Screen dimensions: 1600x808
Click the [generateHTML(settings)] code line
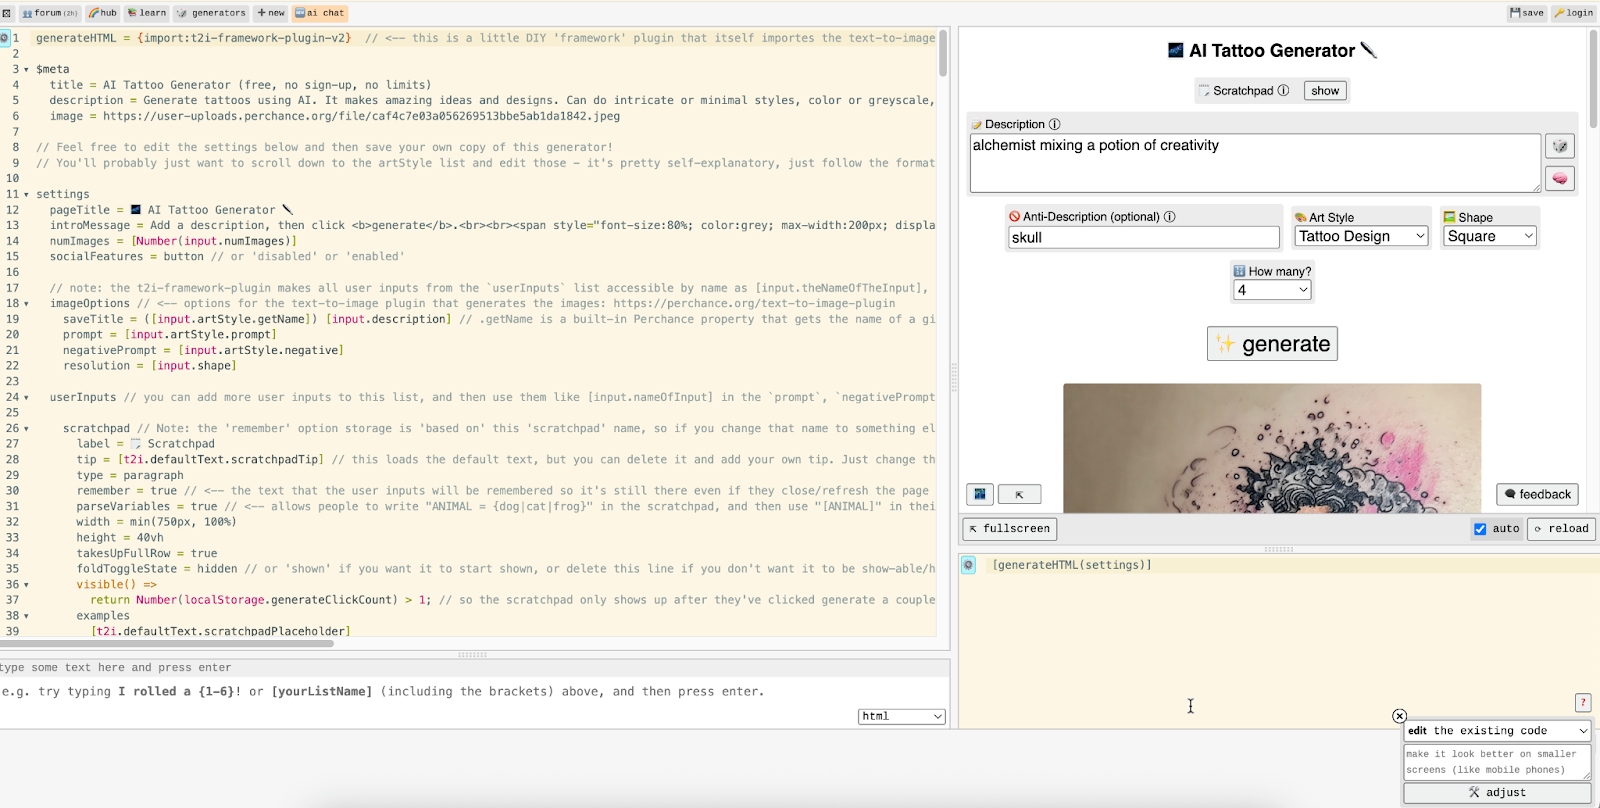coord(1072,566)
